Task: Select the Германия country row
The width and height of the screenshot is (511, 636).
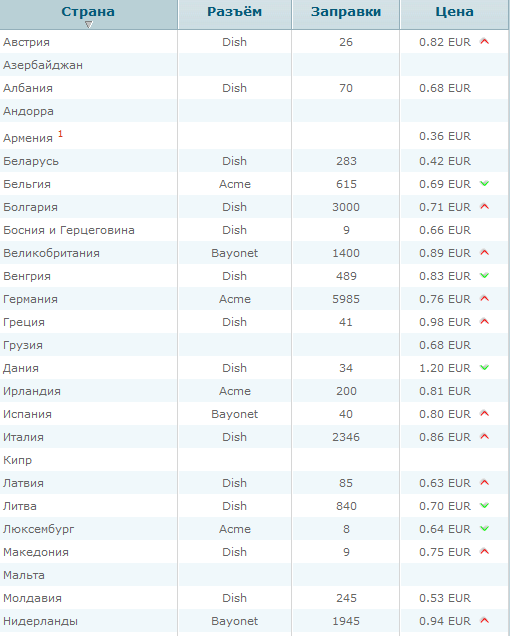Action: point(254,299)
